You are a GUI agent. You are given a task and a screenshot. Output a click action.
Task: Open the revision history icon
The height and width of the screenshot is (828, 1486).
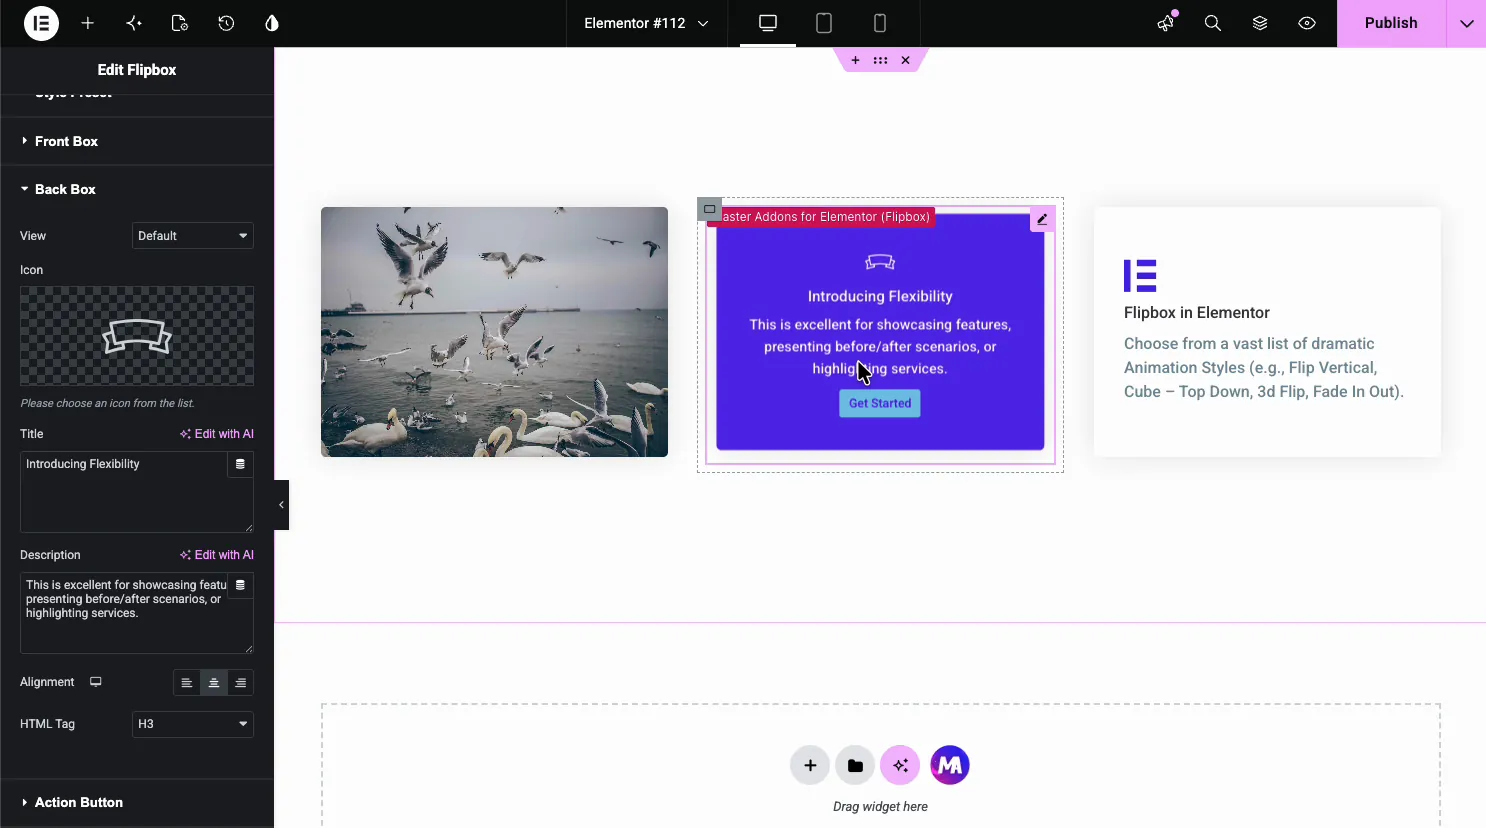click(226, 23)
